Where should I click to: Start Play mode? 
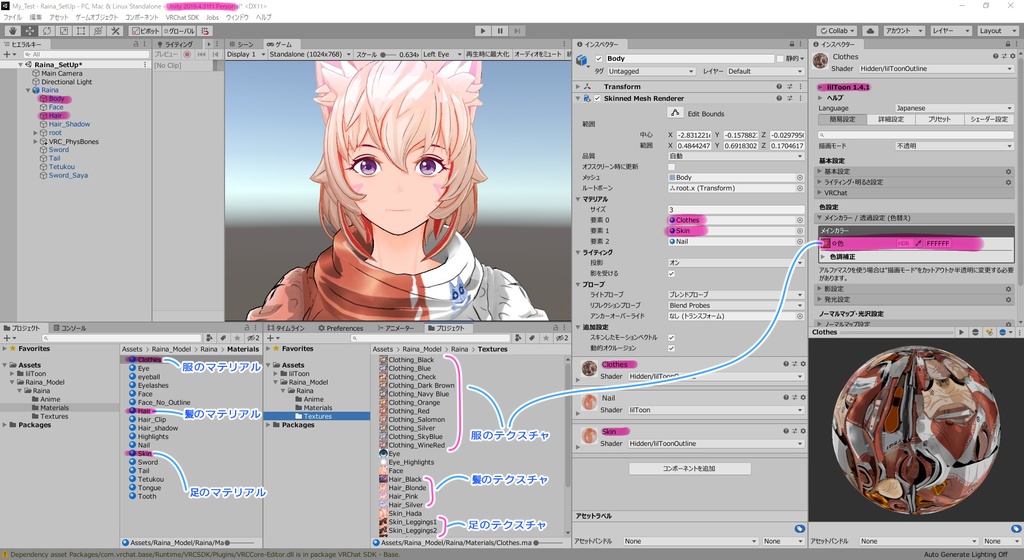(x=483, y=31)
